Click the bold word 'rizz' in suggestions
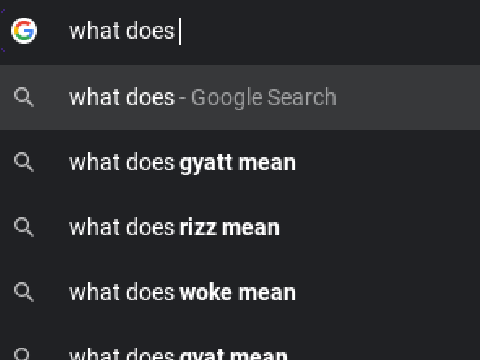This screenshot has width=480, height=360. [x=198, y=228]
